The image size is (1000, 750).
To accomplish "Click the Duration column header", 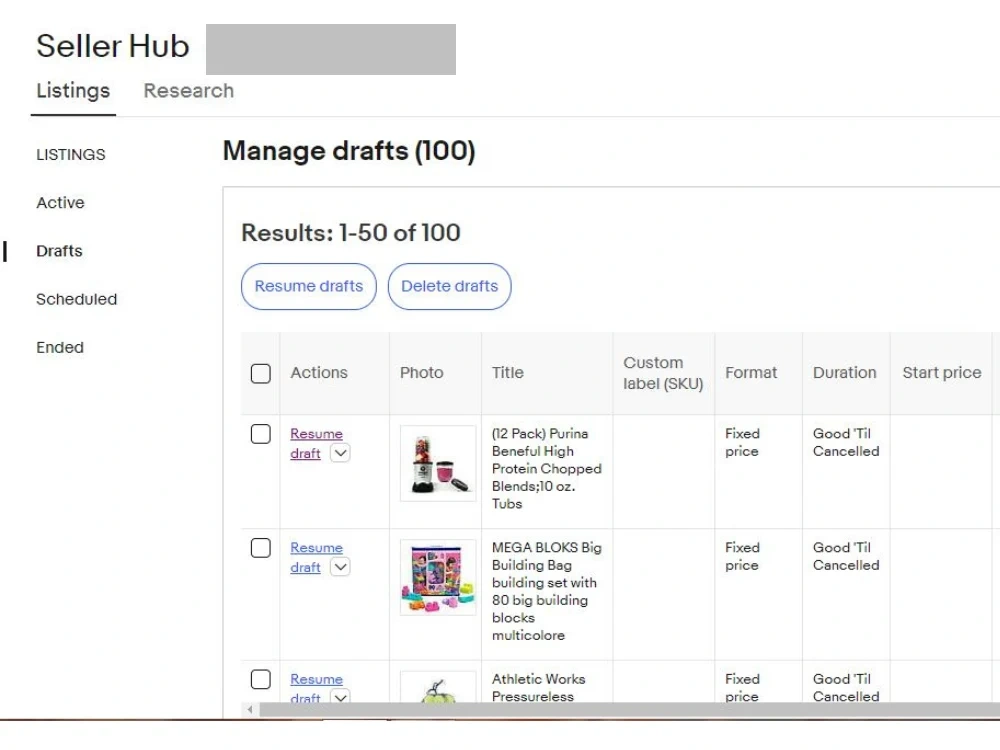I will (845, 373).
